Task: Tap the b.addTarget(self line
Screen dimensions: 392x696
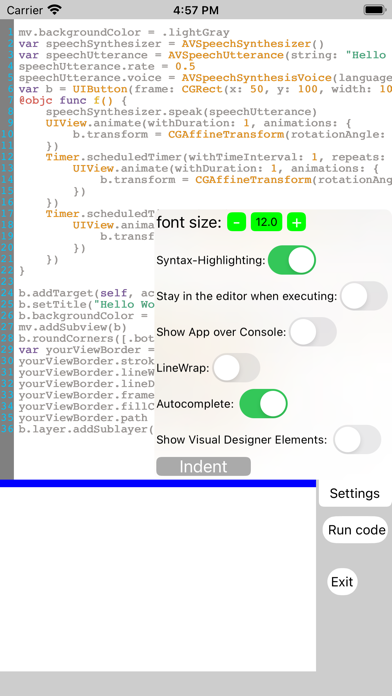Action: [x=86, y=293]
